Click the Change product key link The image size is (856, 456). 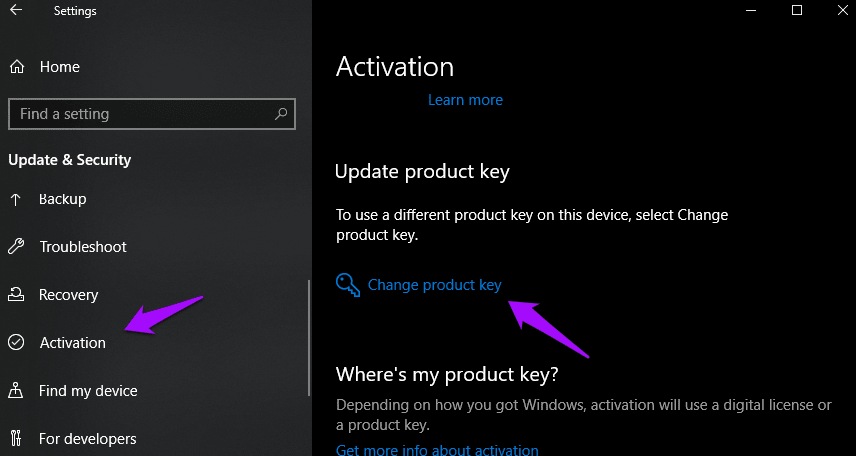[x=435, y=285]
